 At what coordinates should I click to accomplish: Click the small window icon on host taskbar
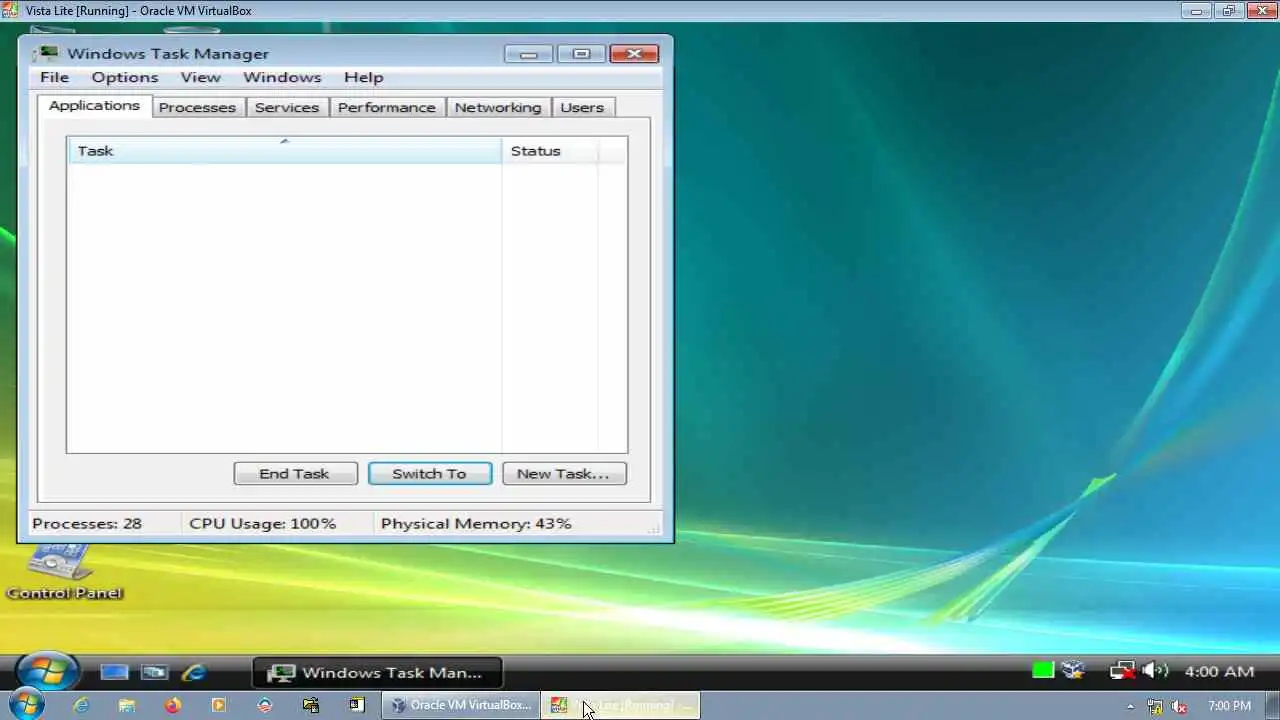point(357,705)
